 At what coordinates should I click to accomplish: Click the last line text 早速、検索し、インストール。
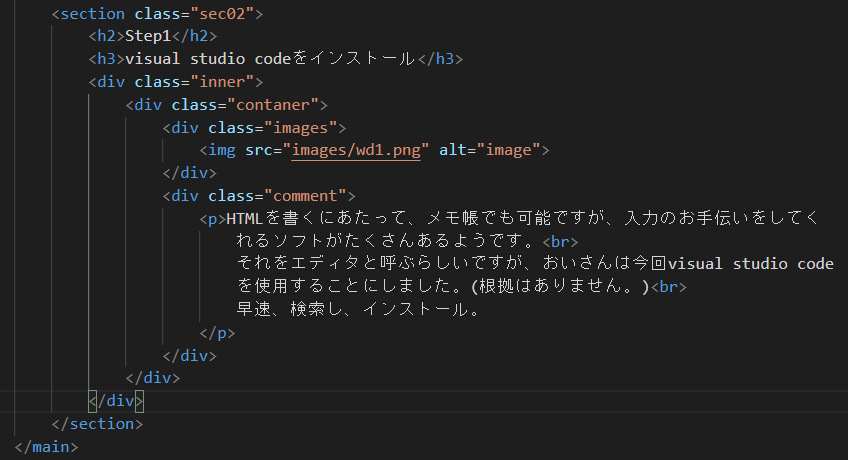pyautogui.click(x=358, y=309)
